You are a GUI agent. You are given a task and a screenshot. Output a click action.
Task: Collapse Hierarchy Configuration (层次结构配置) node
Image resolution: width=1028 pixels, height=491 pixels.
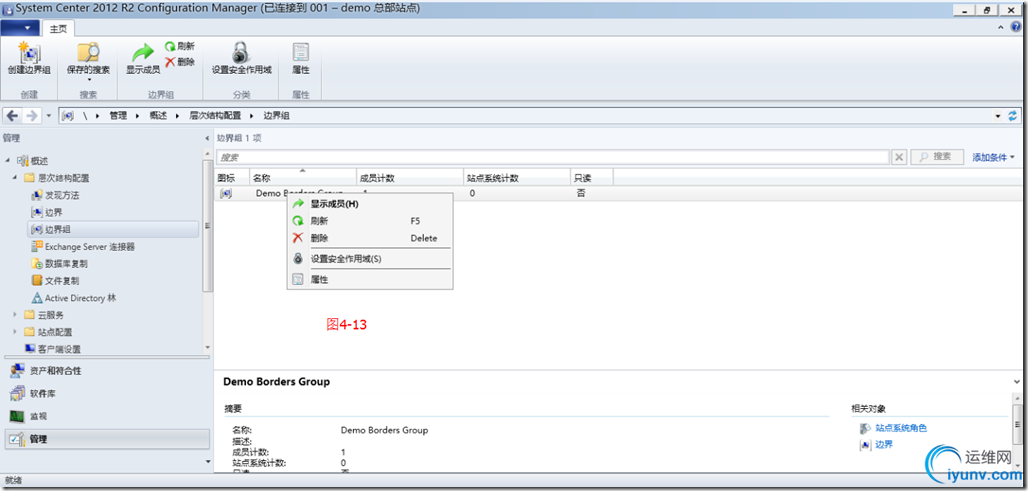(15, 178)
